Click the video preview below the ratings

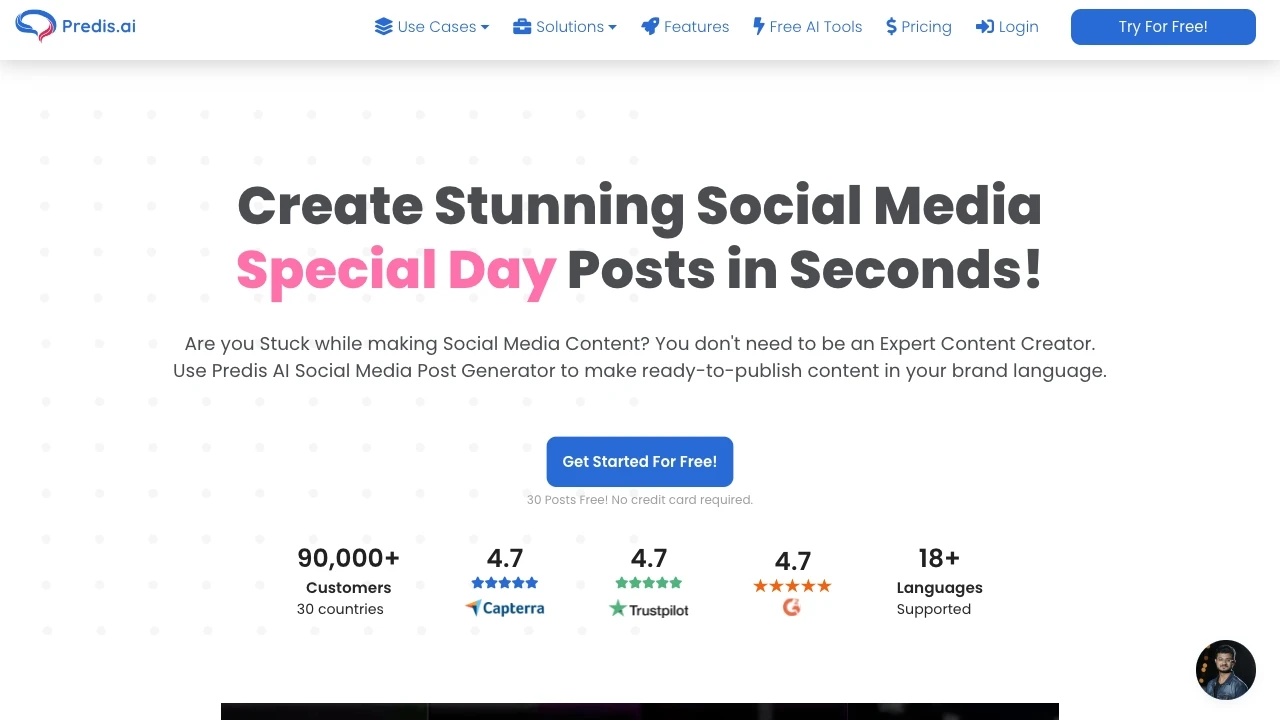[x=640, y=711]
